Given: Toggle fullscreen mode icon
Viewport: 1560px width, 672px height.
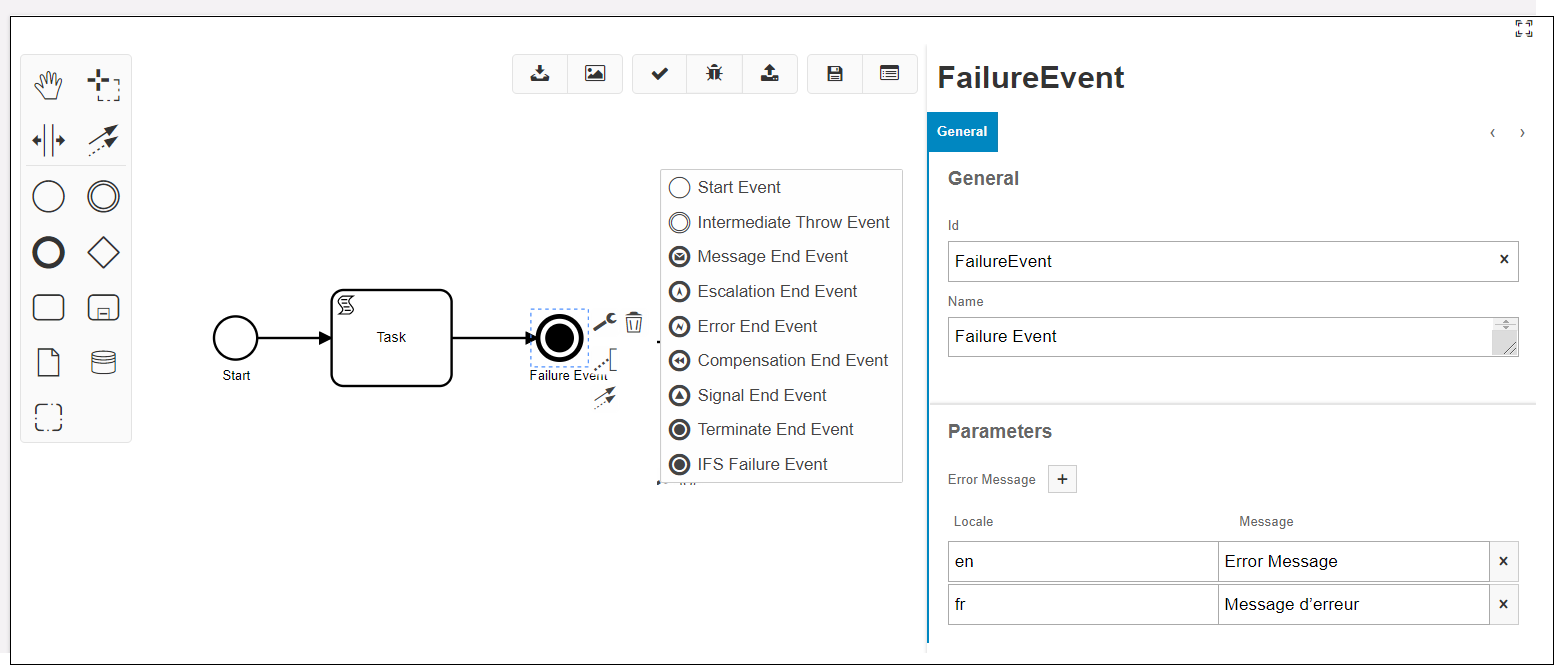Looking at the screenshot, I should [1524, 29].
